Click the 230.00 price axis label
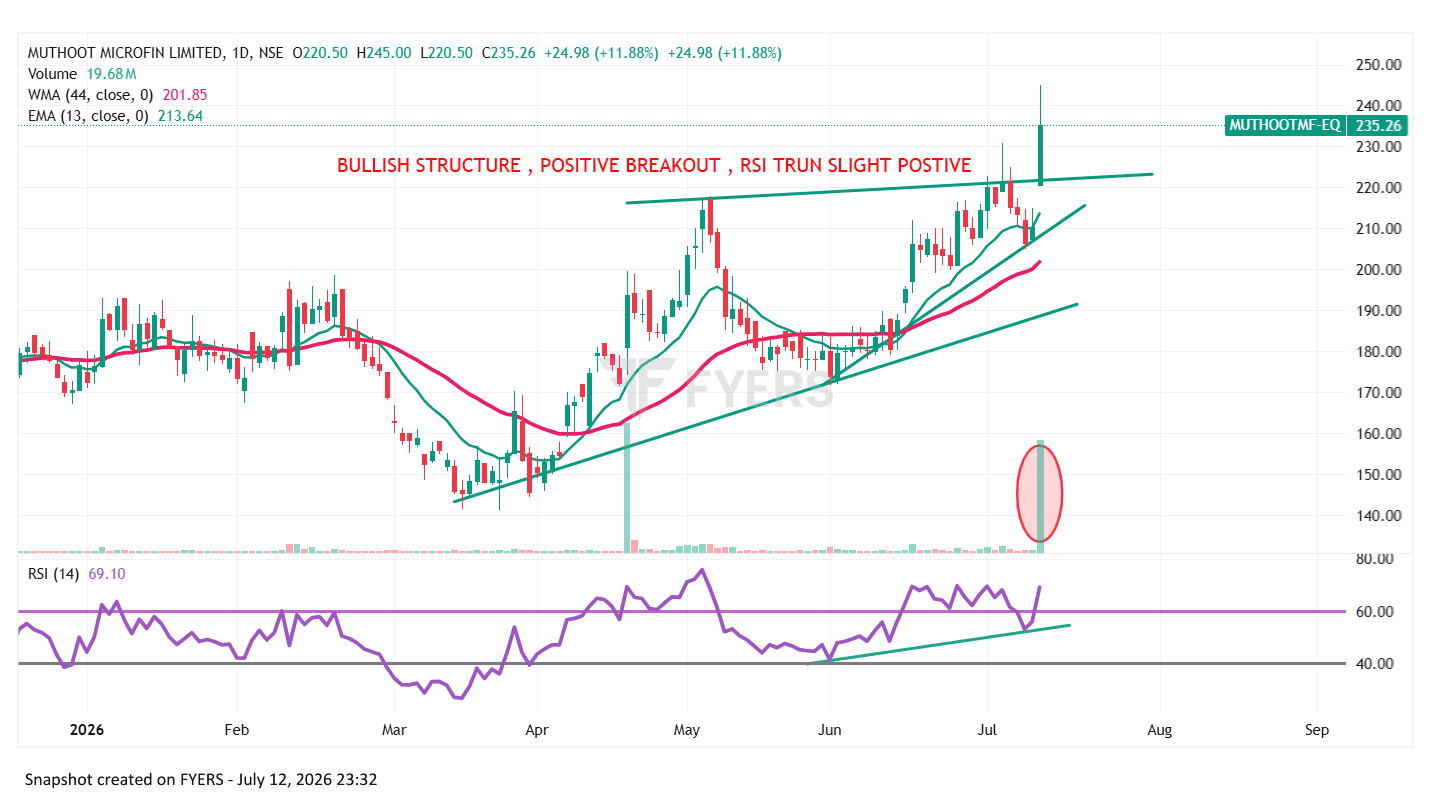 [1378, 147]
